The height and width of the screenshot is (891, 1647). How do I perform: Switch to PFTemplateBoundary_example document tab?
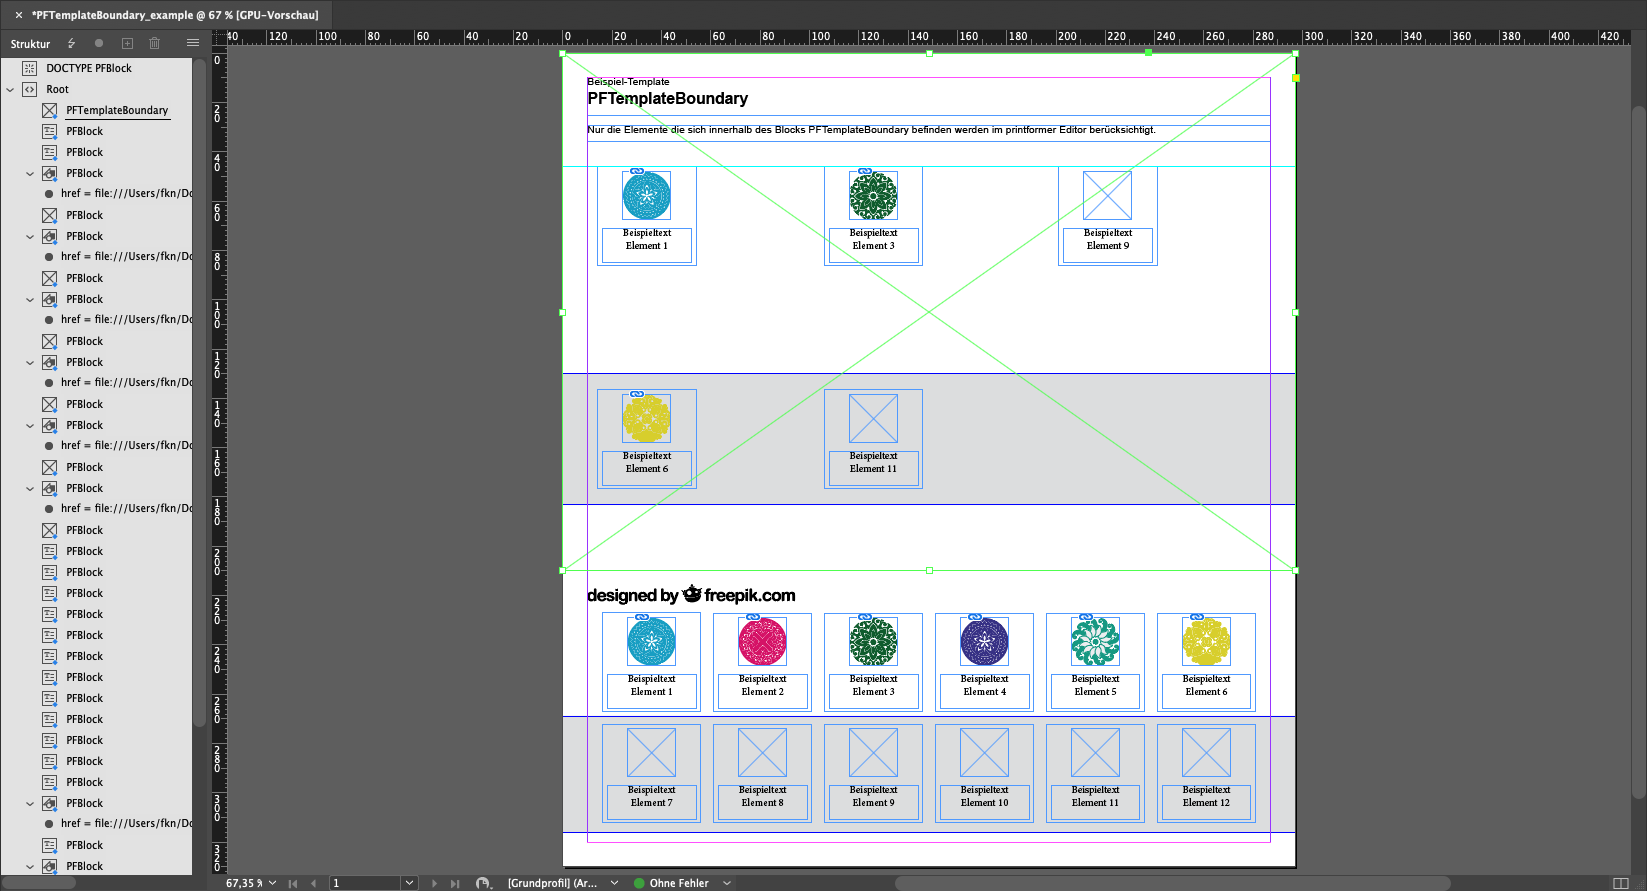174,15
